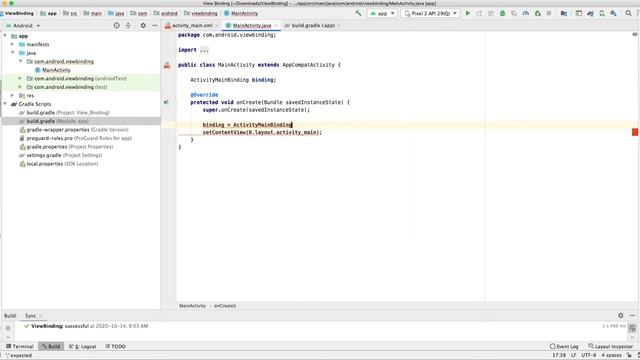Open the profiler gauge icon in toolbar

pyautogui.click(x=526, y=13)
